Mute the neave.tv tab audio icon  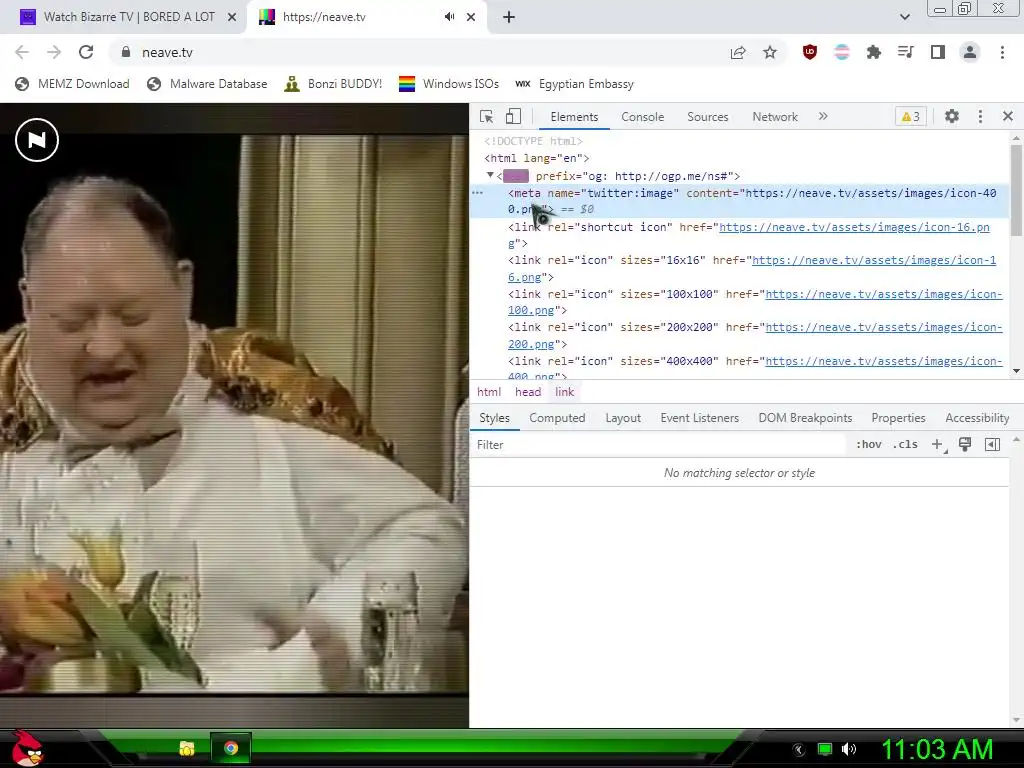click(x=449, y=17)
